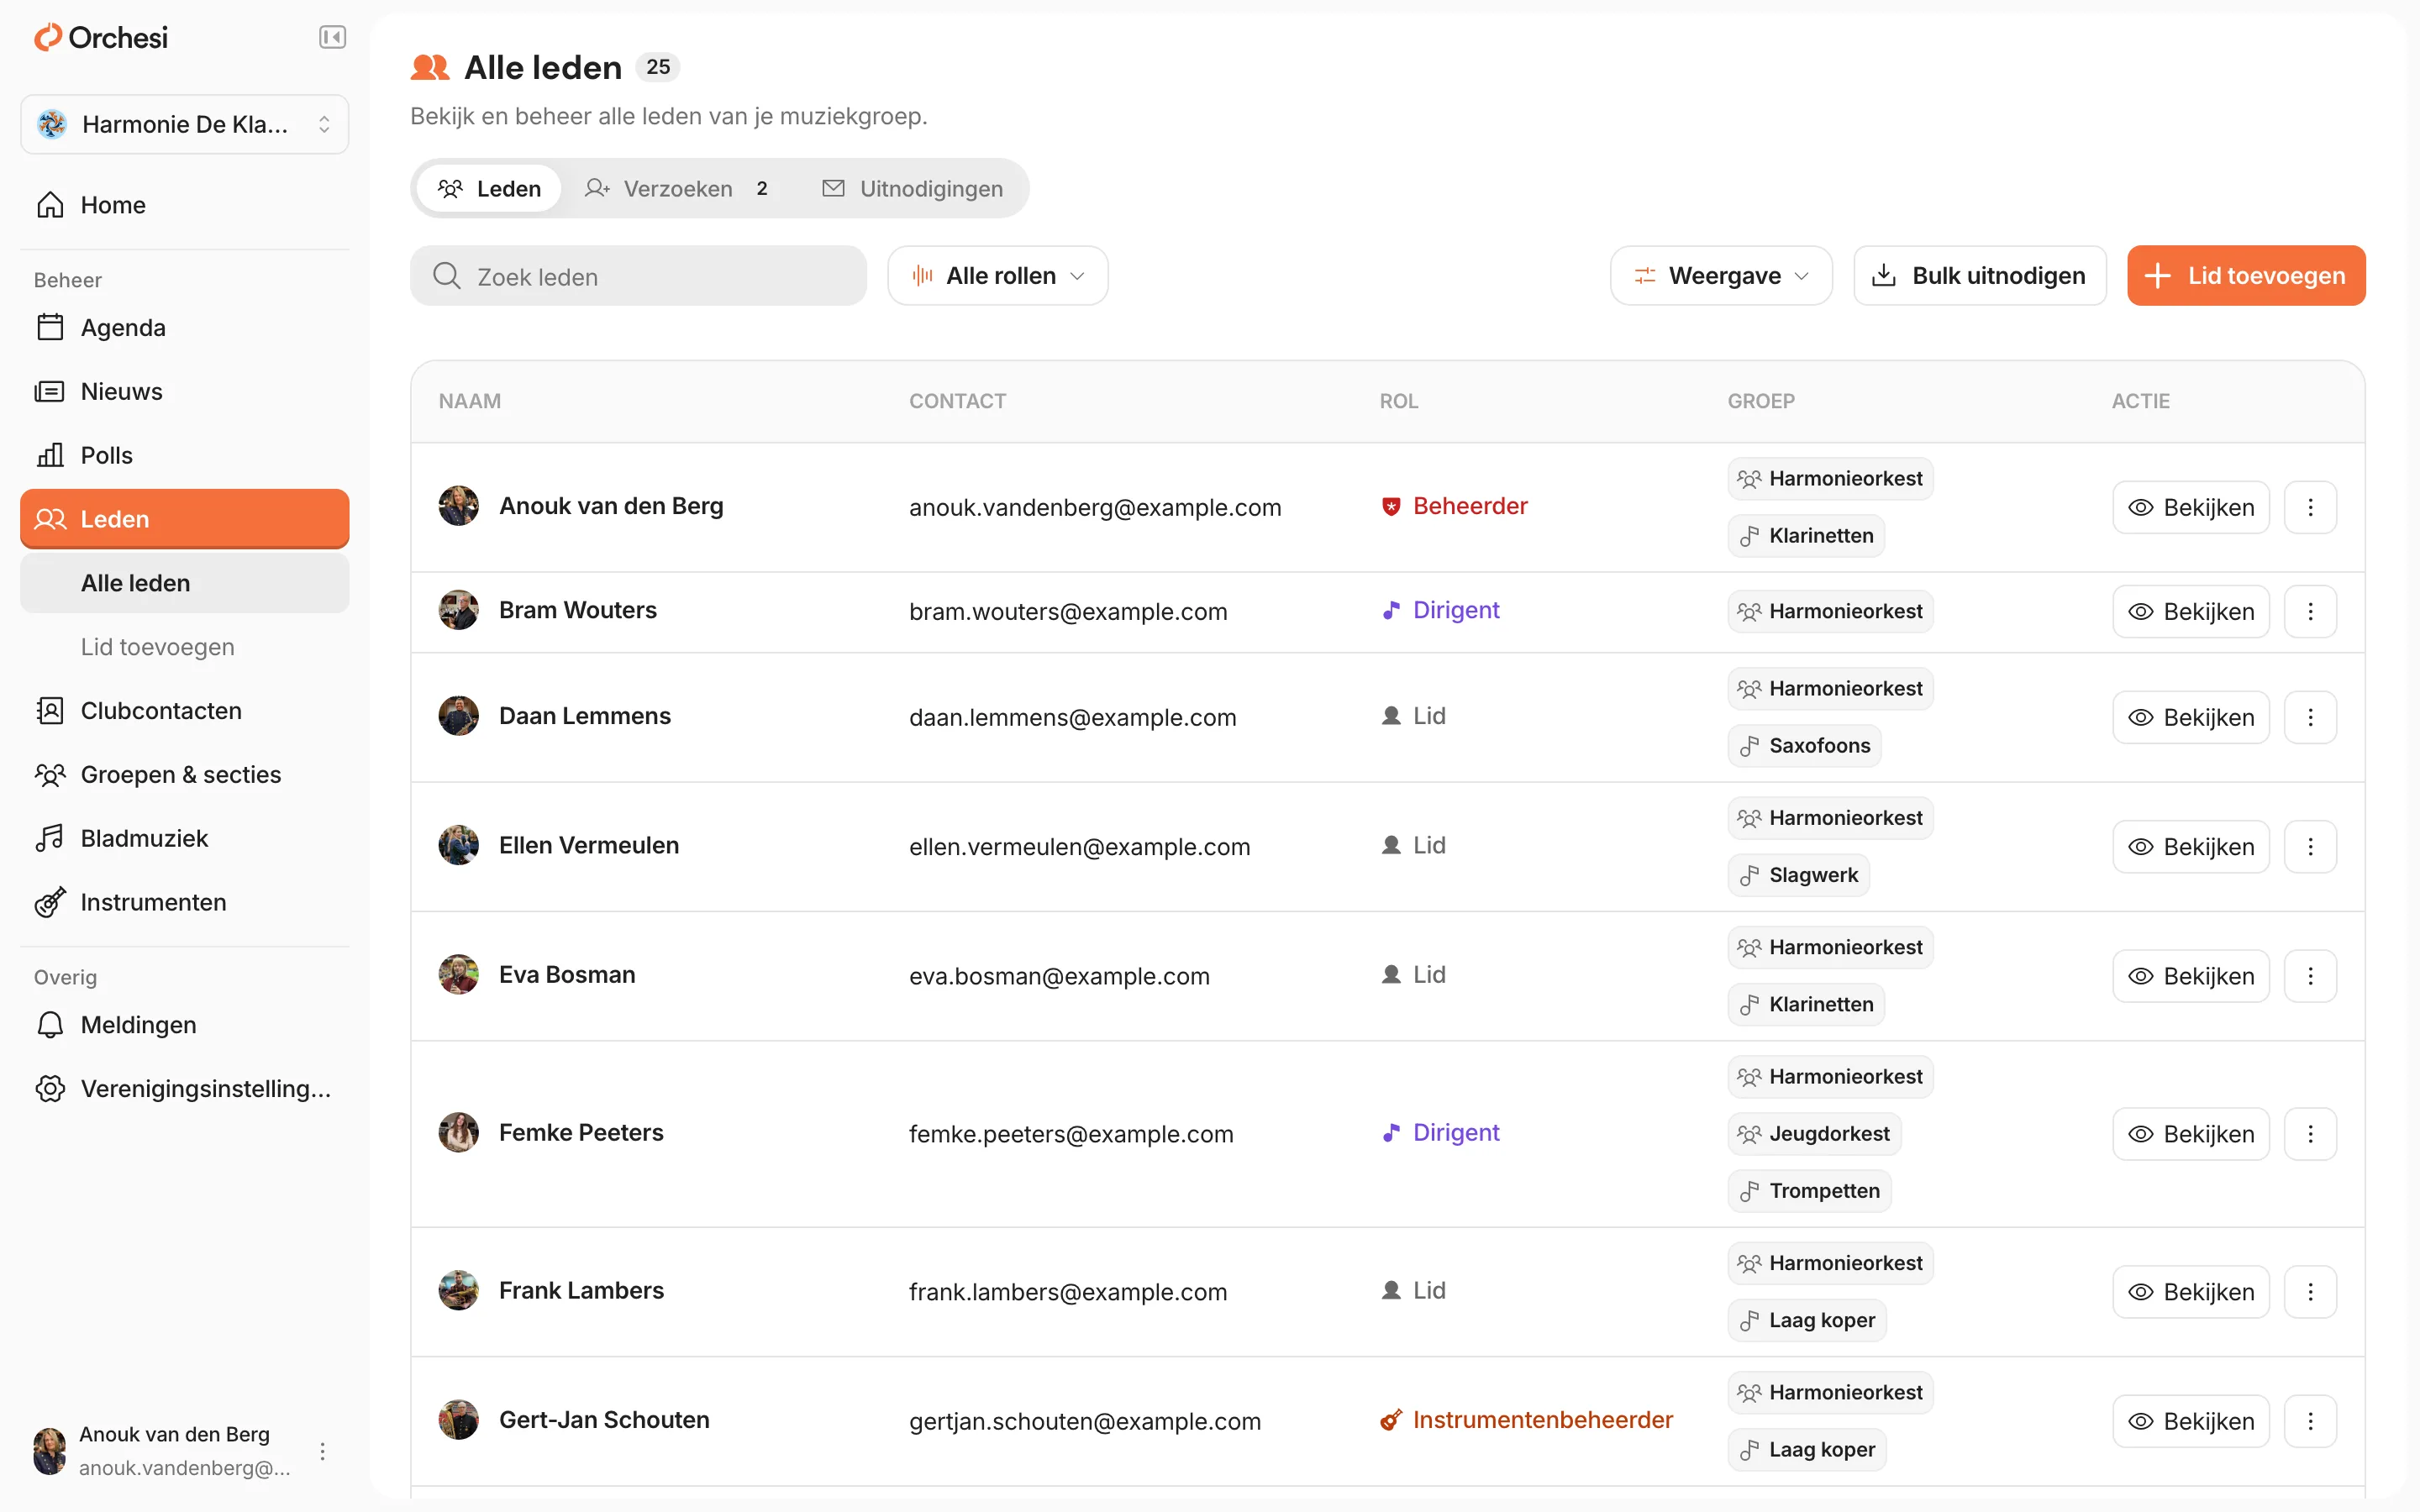2420x1512 pixels.
Task: Open Lid toevoegen sidebar submenu item
Action: (x=185, y=647)
